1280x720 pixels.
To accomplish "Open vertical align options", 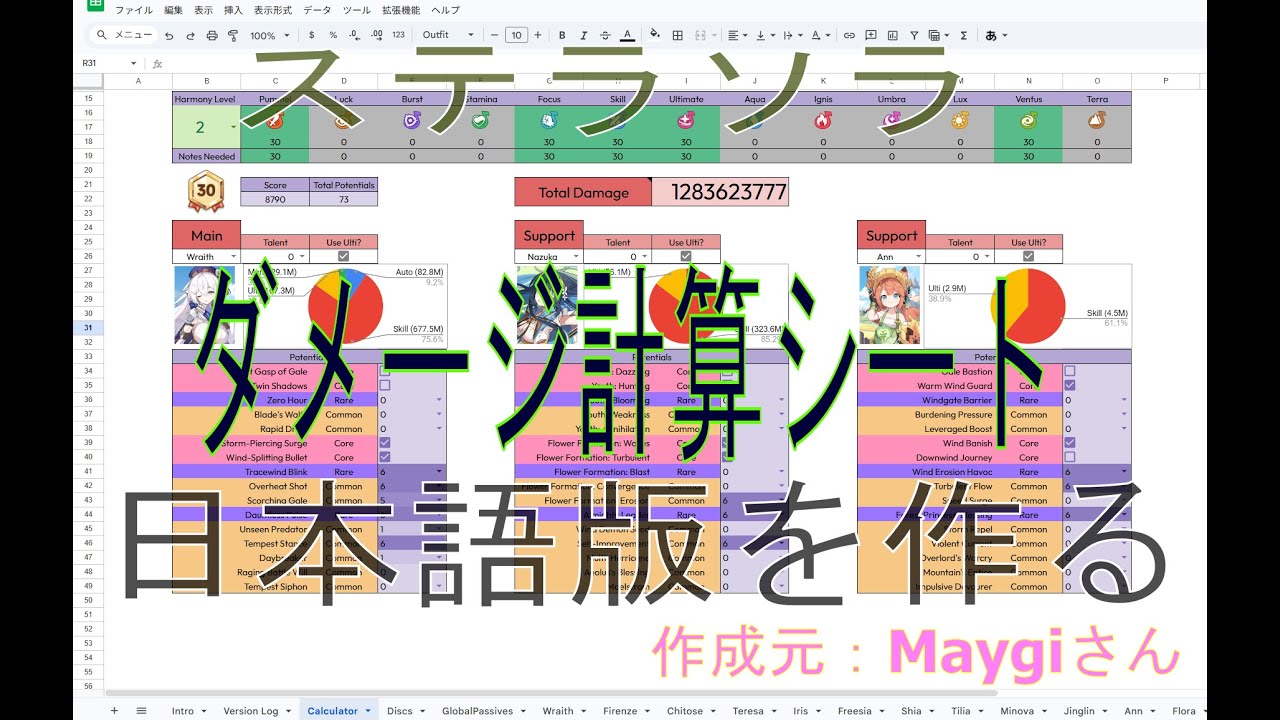I will 764,35.
